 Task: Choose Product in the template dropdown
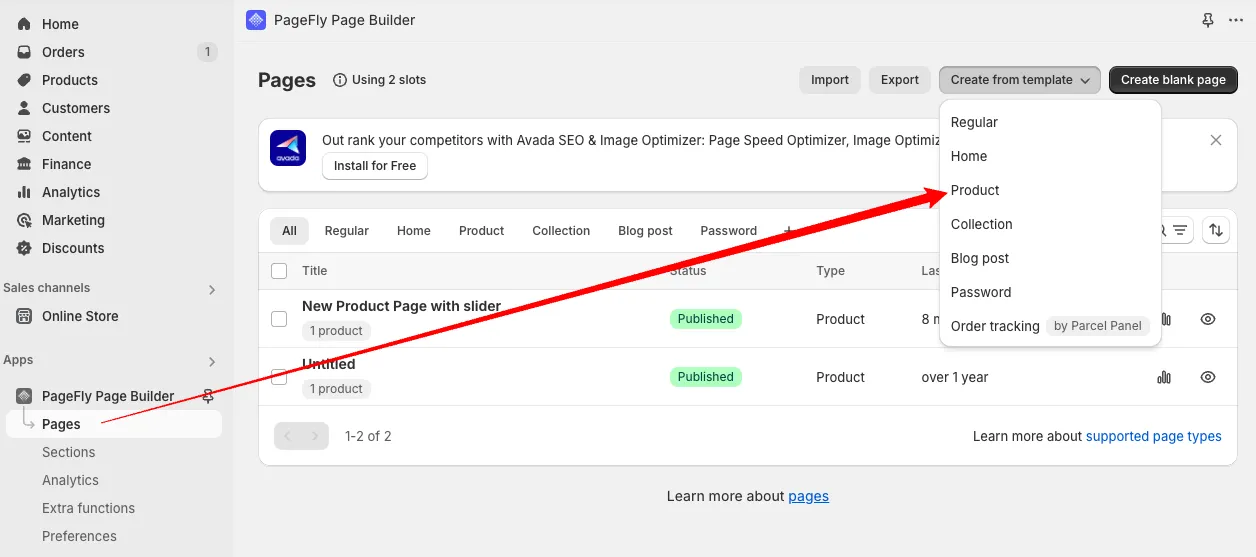[1050, 190]
